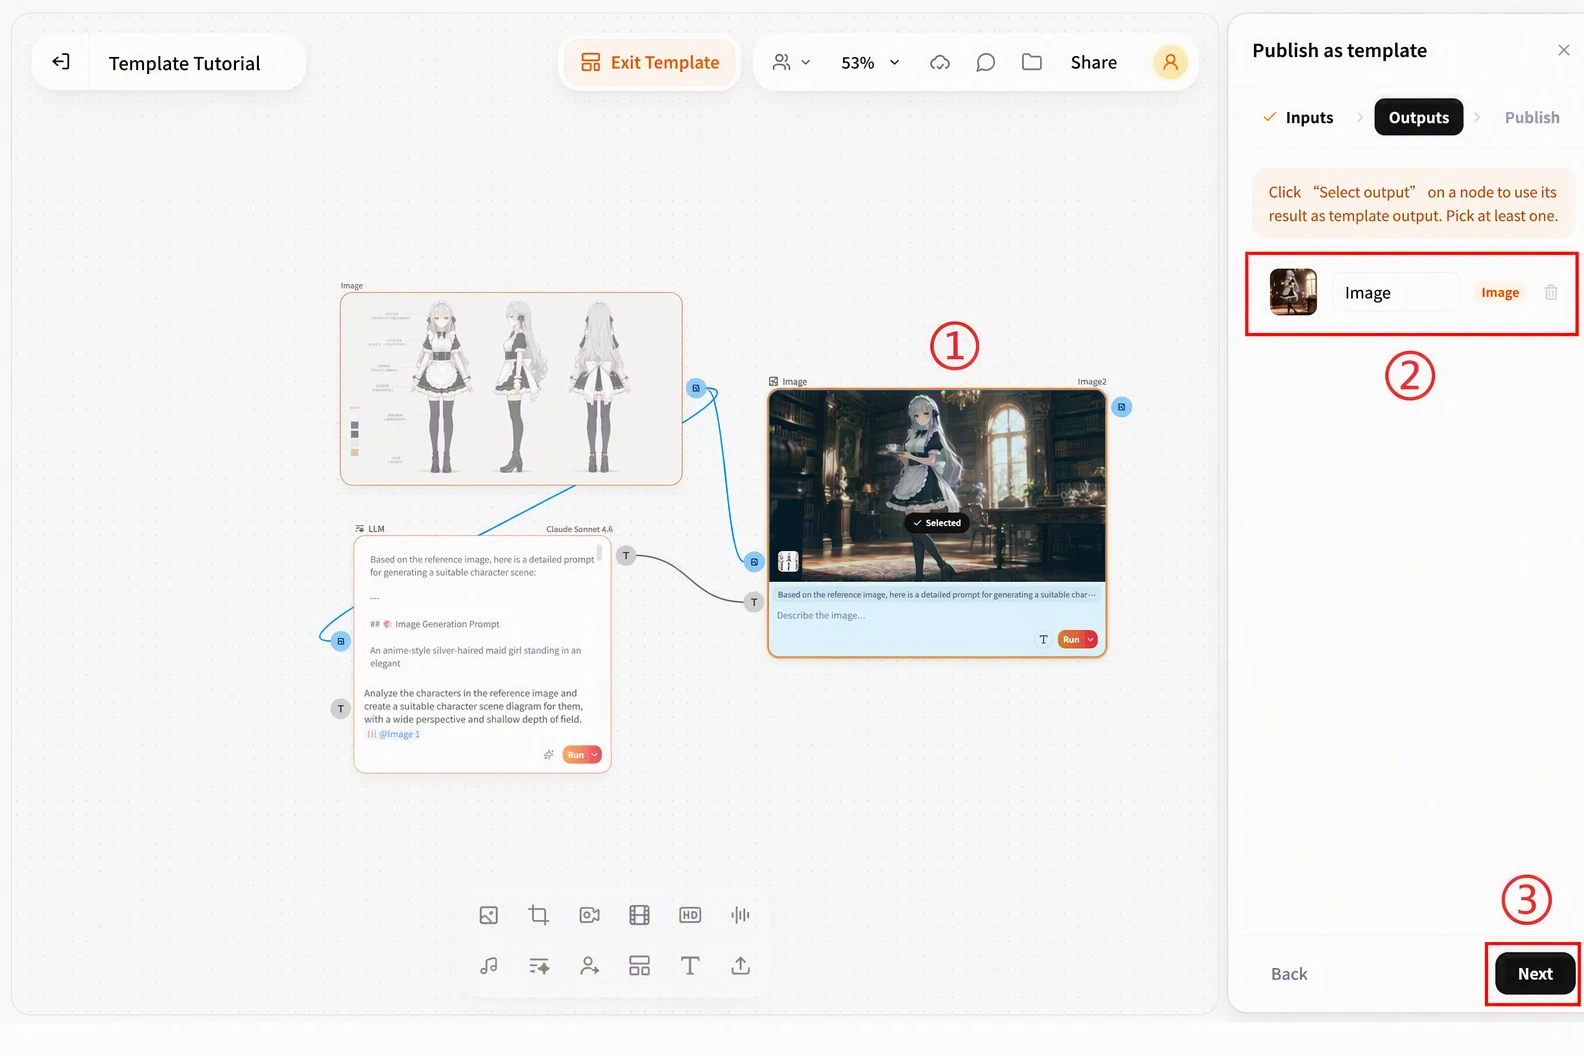
Task: Open the comments speech bubble icon
Action: 985,62
